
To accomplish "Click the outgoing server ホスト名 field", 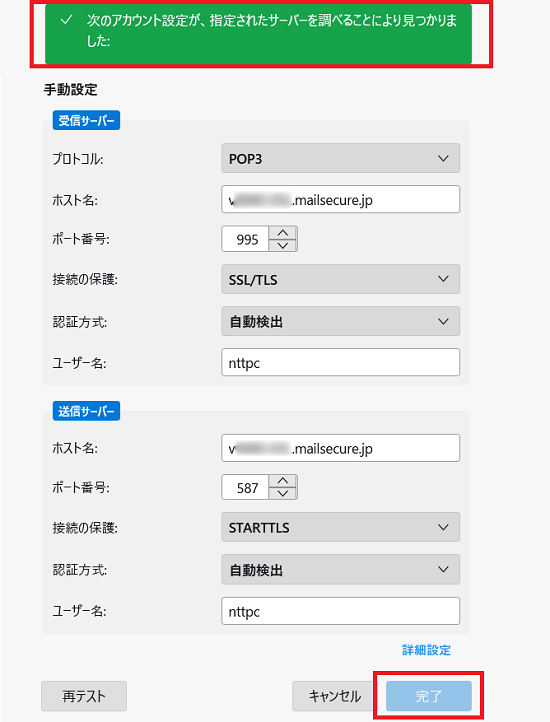I will [x=340, y=448].
